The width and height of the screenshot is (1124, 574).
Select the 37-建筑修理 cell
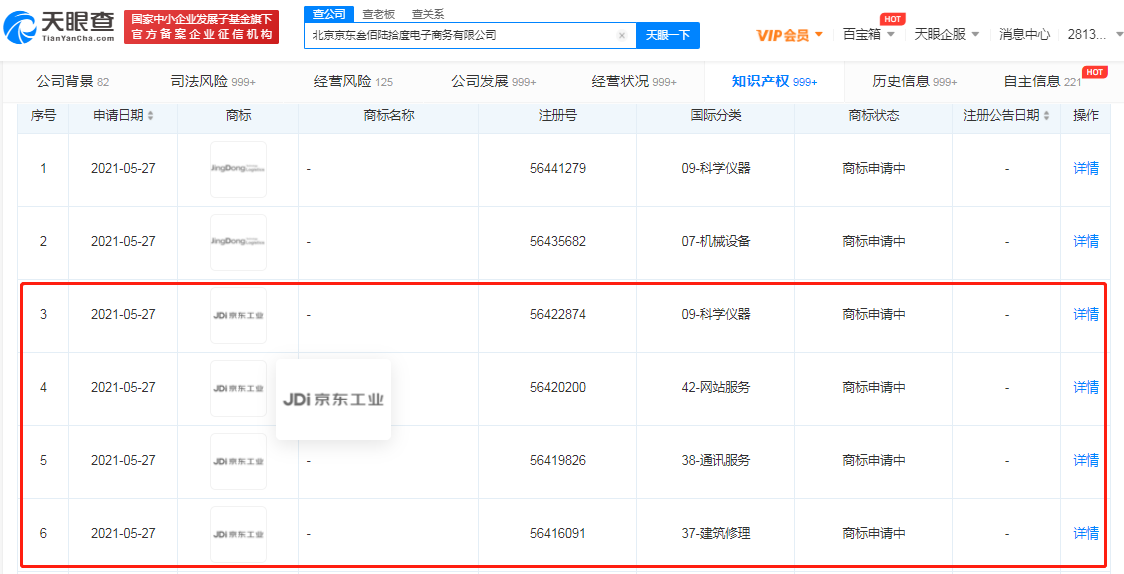[715, 535]
